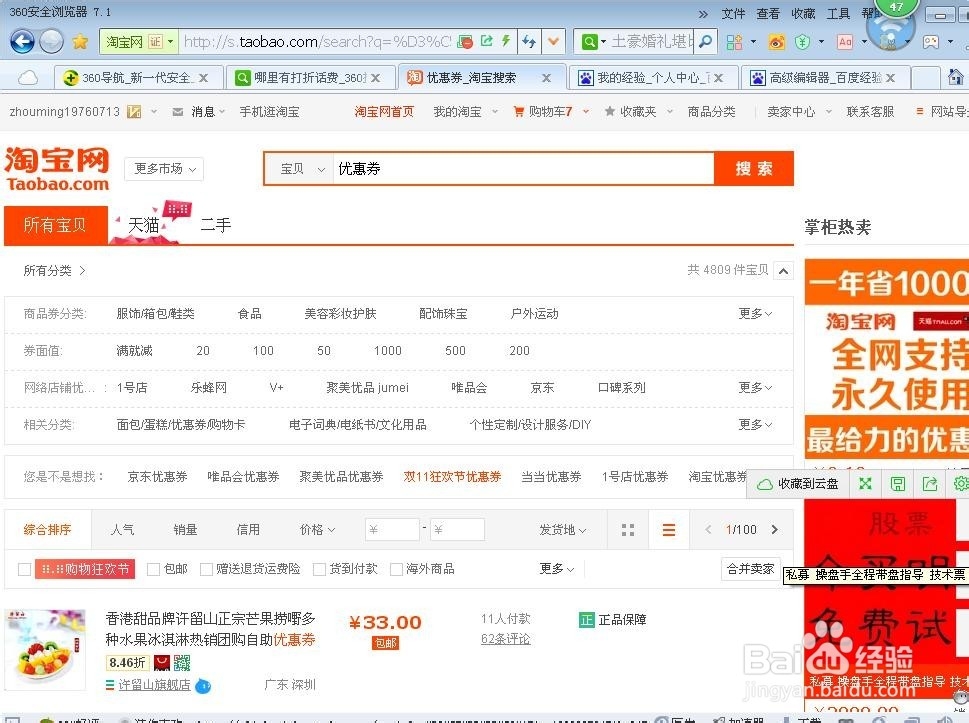Enable the 包邮 free shipping checkbox
This screenshot has width=969, height=723.
(153, 569)
